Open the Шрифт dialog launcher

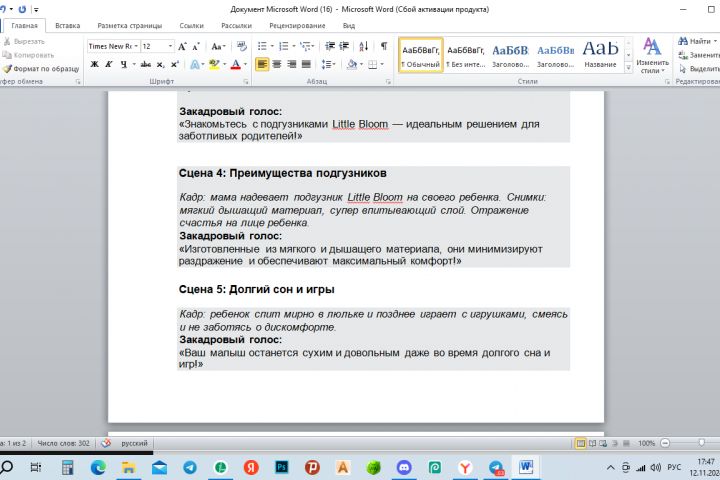coord(246,82)
